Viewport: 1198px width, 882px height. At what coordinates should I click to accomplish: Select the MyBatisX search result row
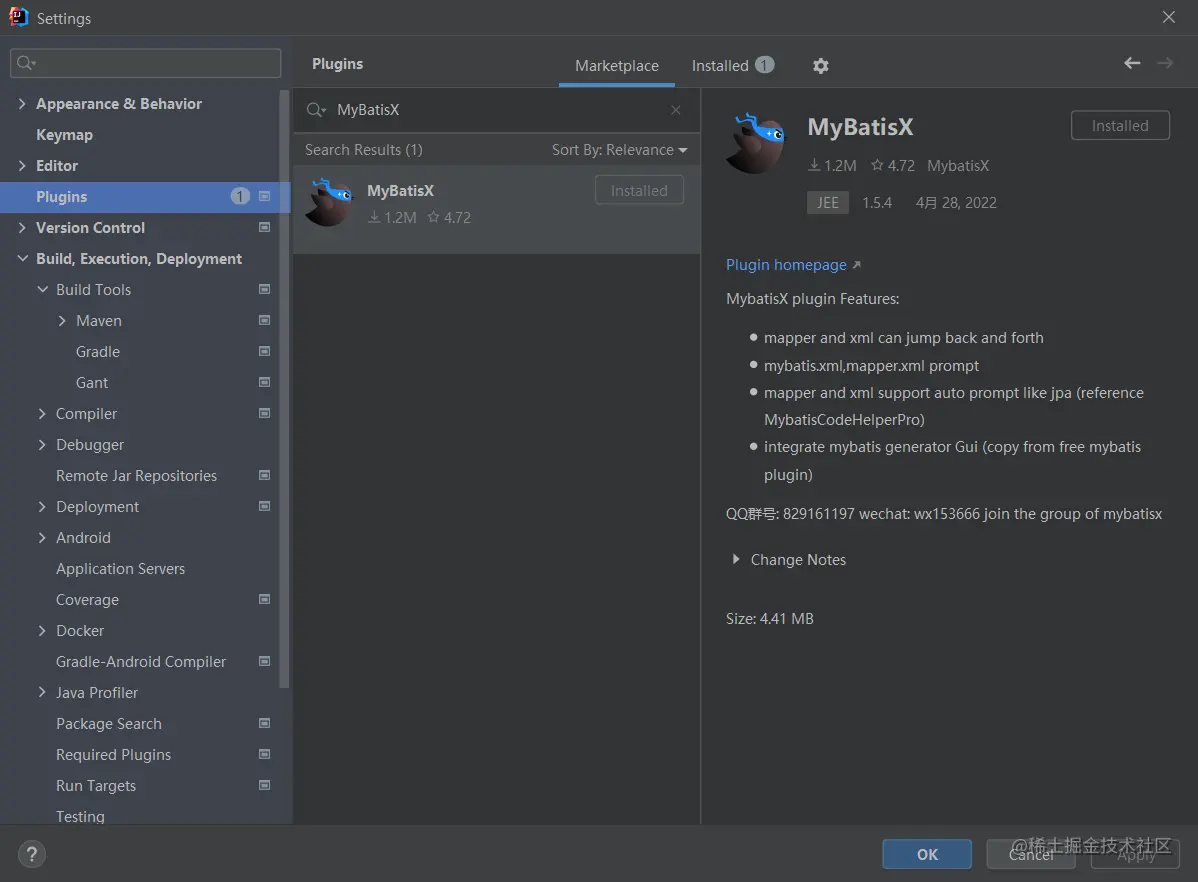coord(497,209)
